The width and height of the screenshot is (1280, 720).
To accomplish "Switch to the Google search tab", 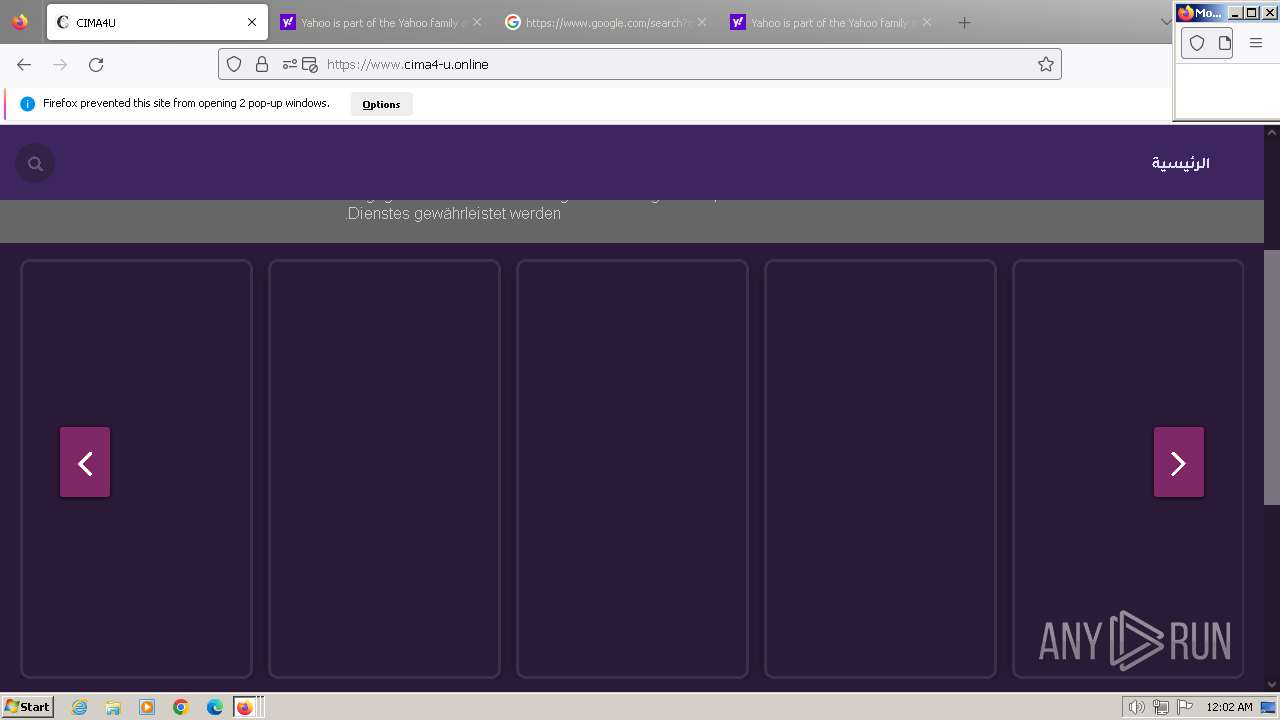I will coord(605,22).
